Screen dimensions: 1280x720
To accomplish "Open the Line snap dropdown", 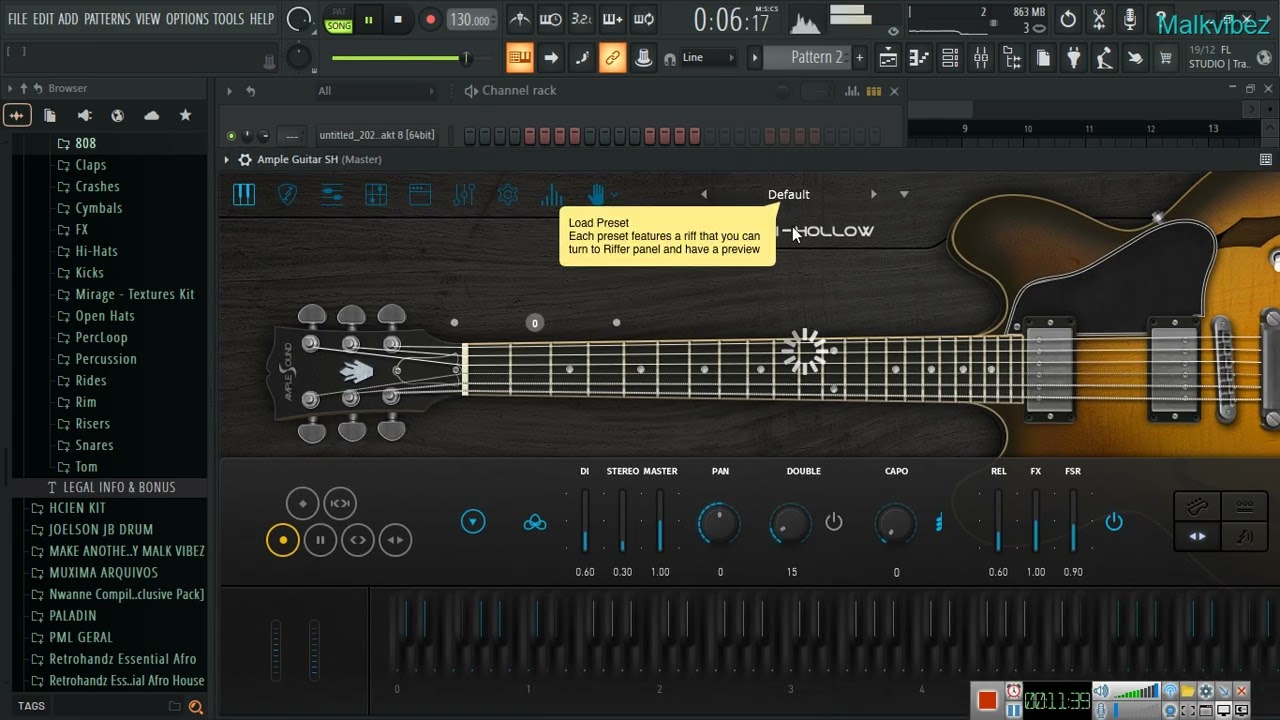I will pos(708,58).
